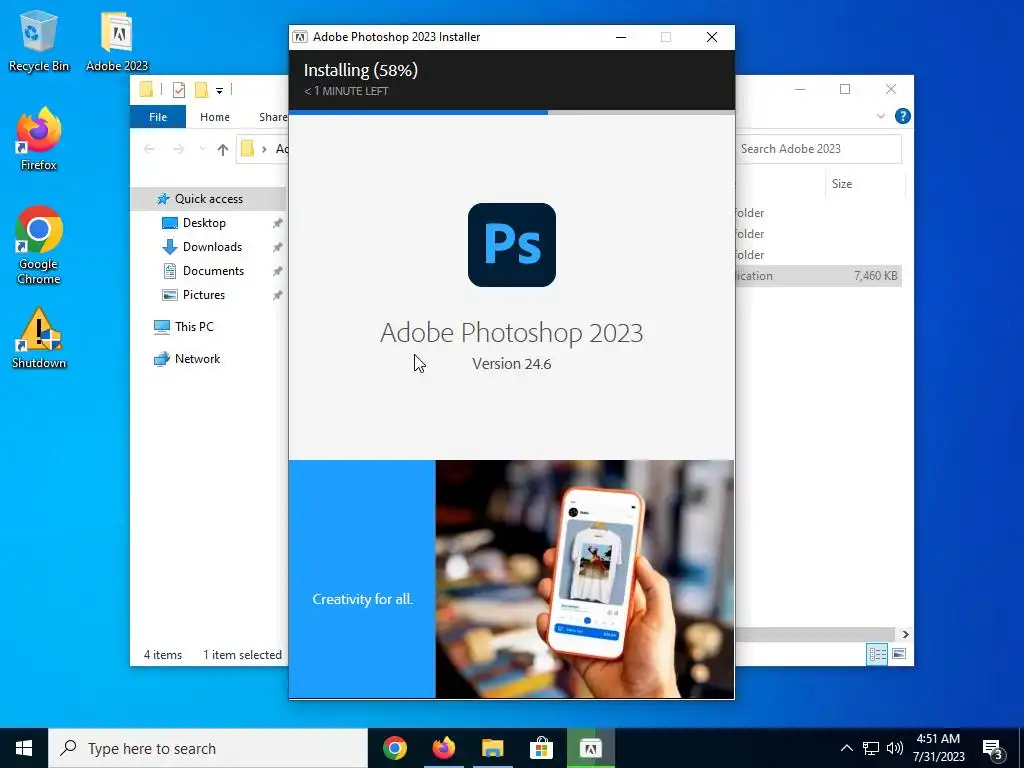Click the Photoshop Ps logo in the installer
The width and height of the screenshot is (1024, 768).
tap(511, 245)
